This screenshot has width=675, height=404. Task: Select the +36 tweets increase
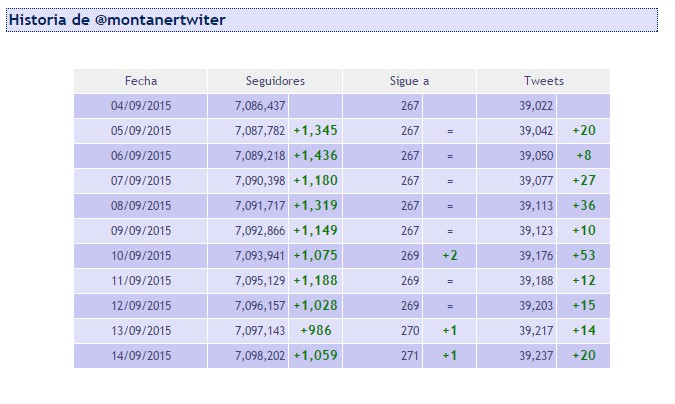pos(583,206)
